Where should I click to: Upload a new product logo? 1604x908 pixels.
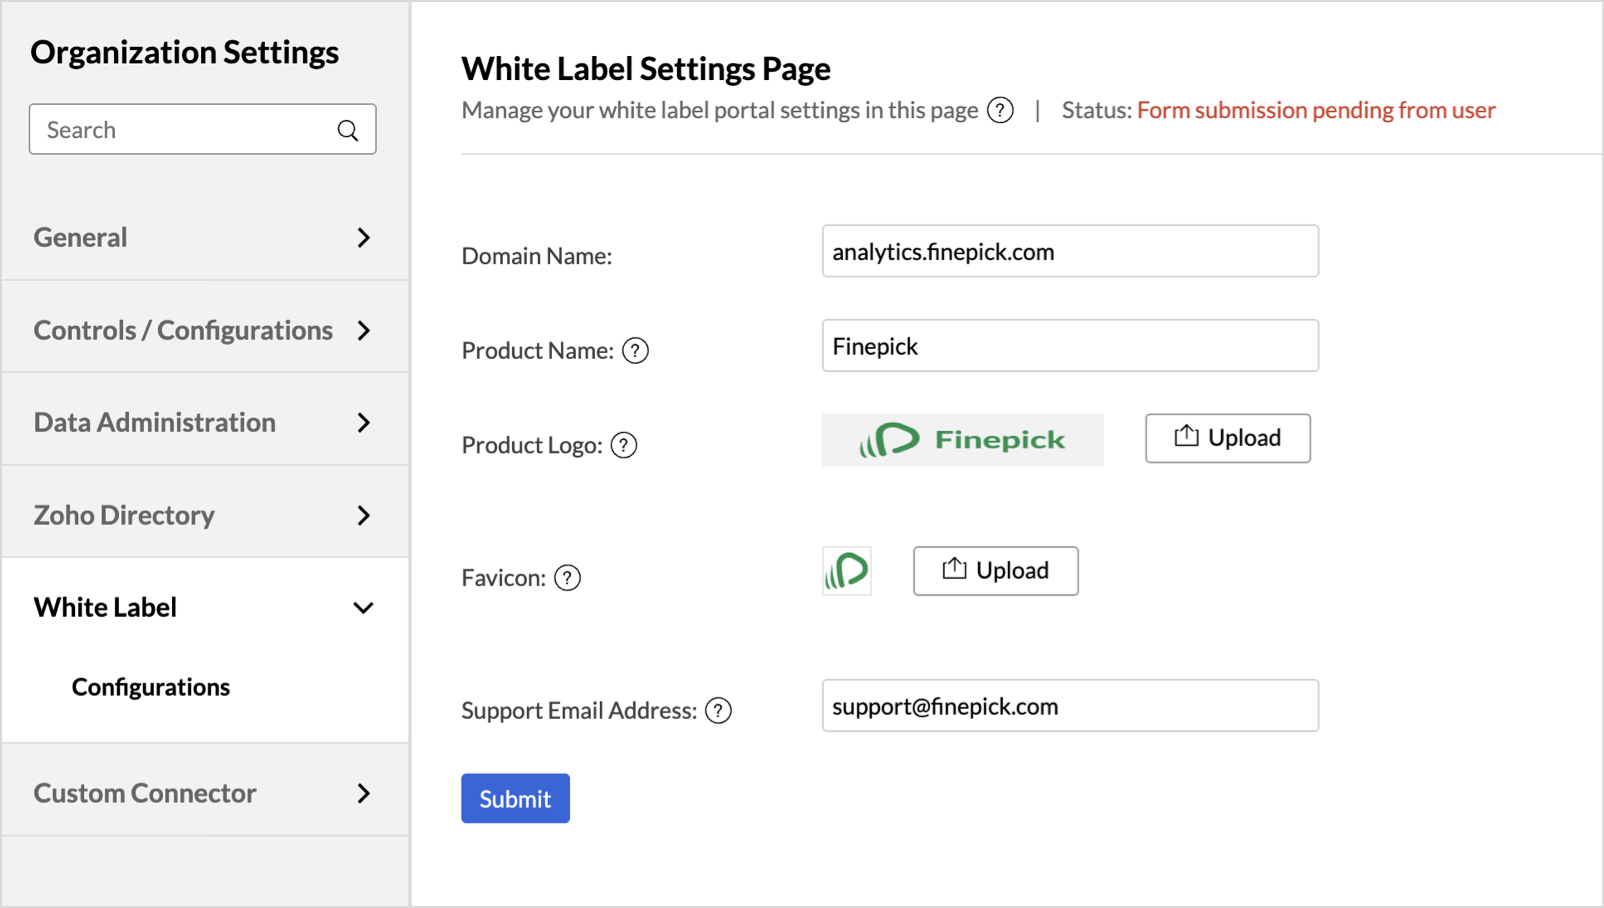pyautogui.click(x=1227, y=438)
